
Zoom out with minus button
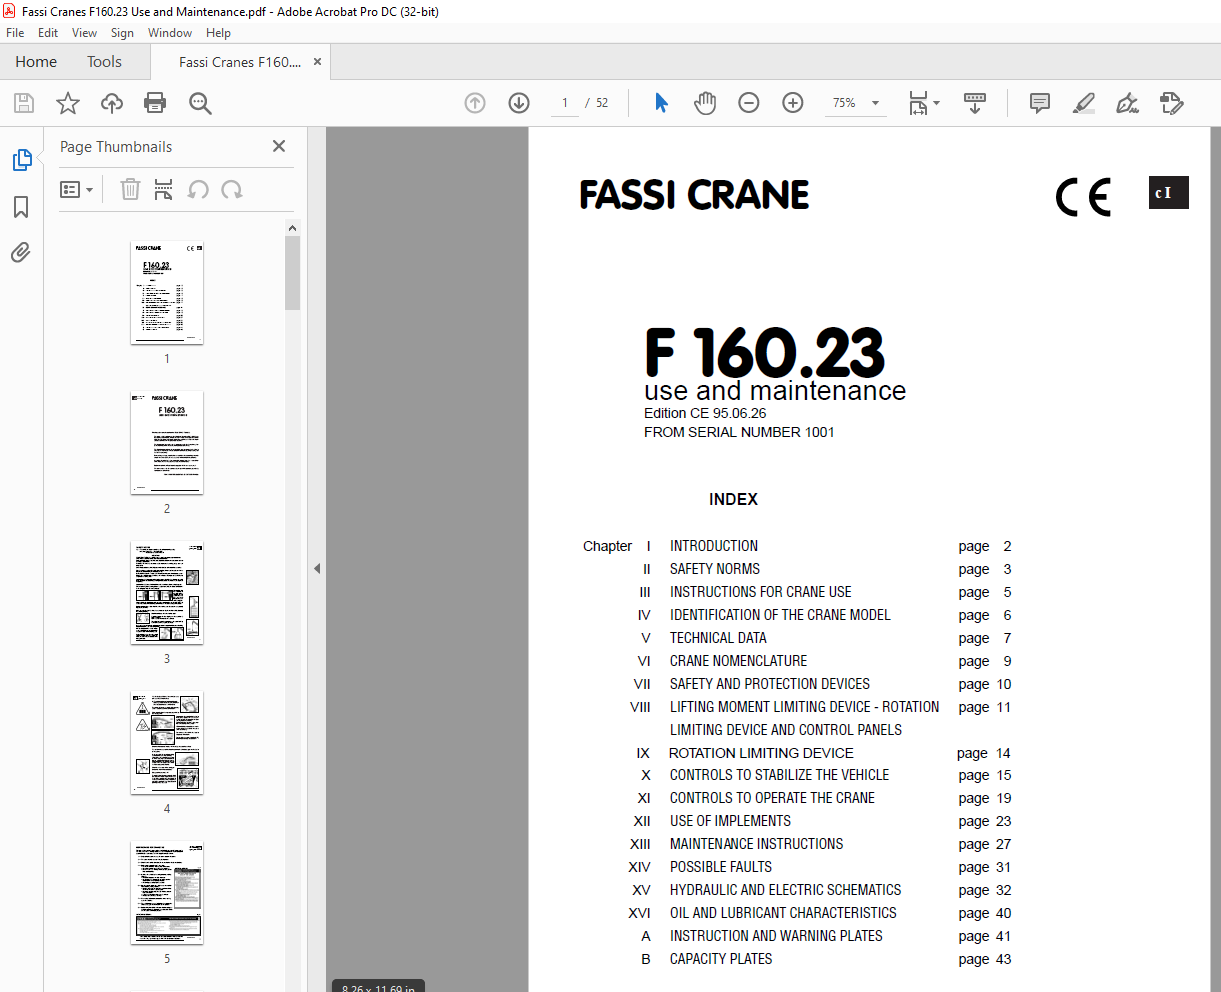click(x=749, y=103)
